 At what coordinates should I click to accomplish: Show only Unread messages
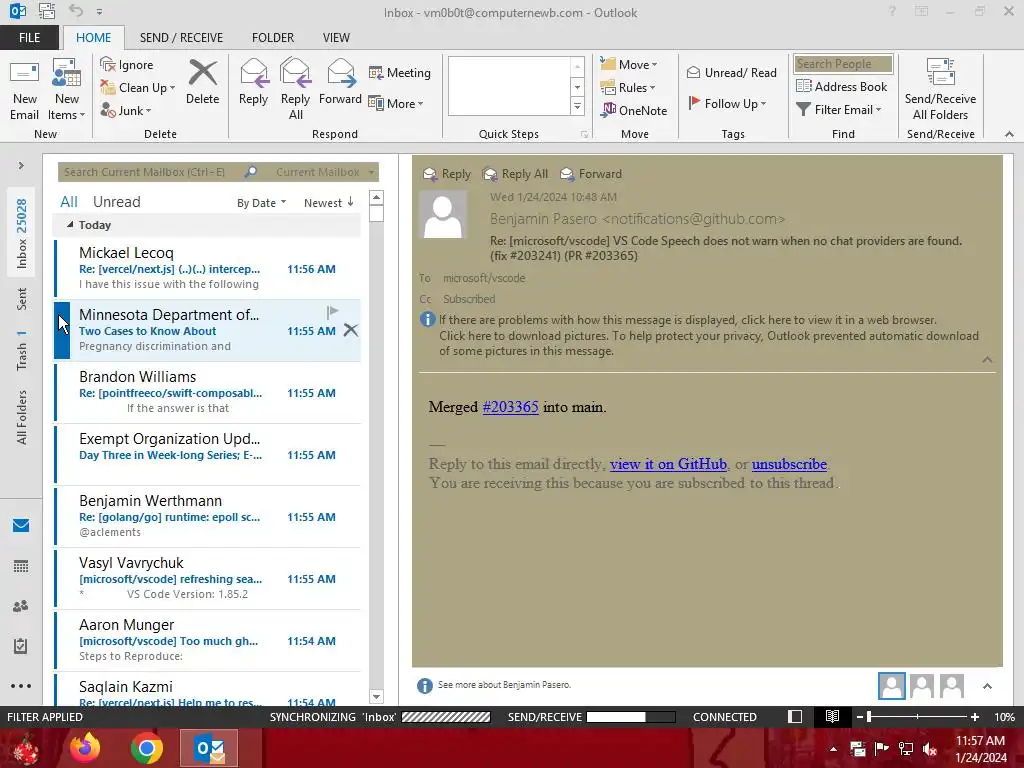(116, 202)
